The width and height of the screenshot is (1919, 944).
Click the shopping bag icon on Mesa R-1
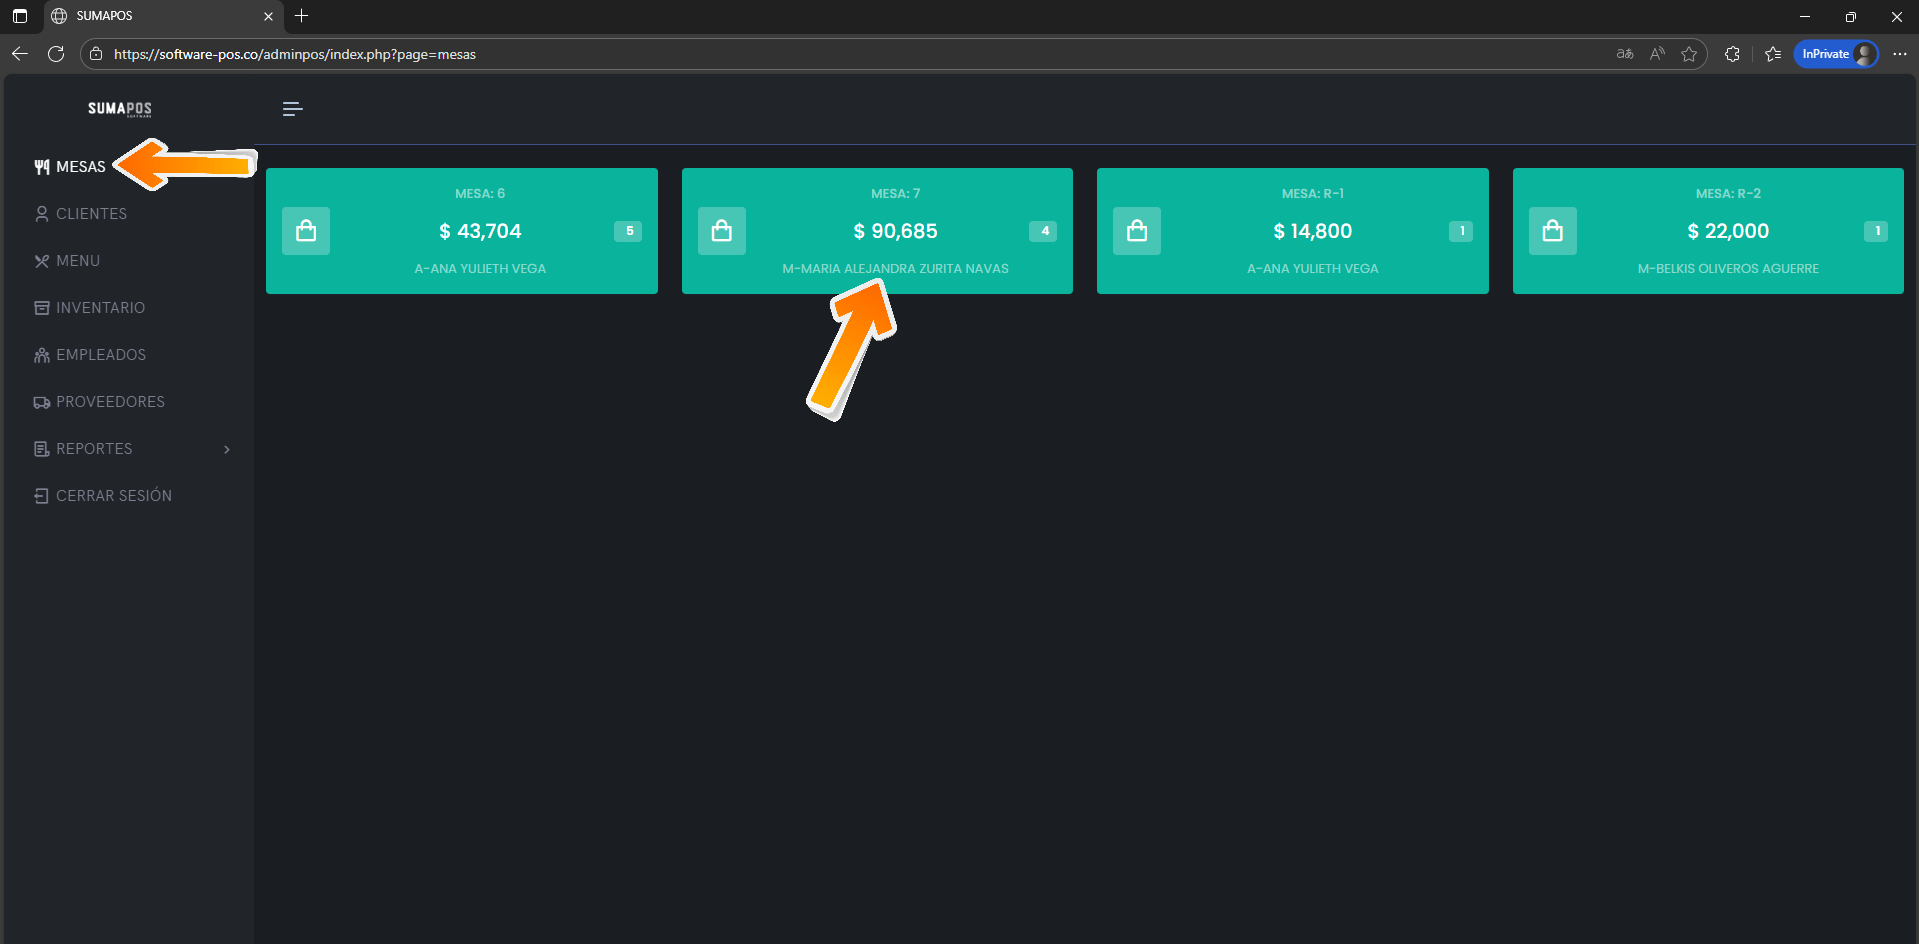[1137, 231]
